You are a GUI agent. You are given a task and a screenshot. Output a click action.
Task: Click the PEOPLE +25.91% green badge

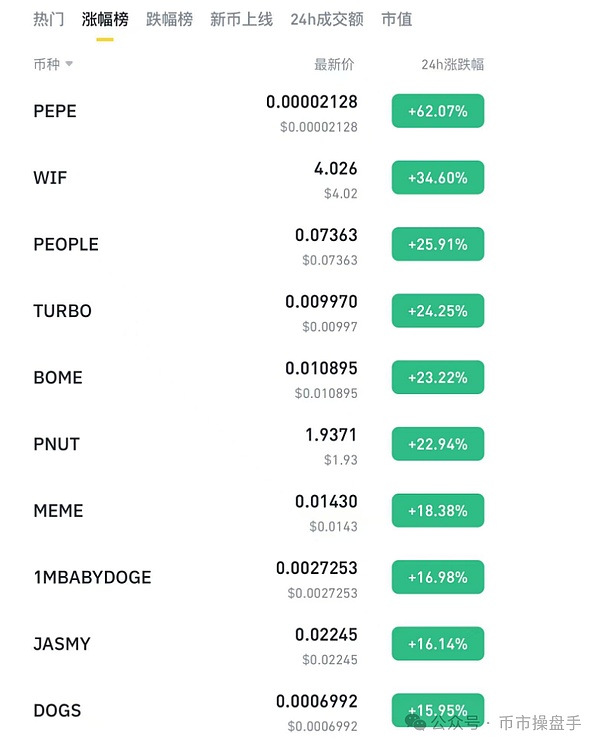pyautogui.click(x=438, y=244)
